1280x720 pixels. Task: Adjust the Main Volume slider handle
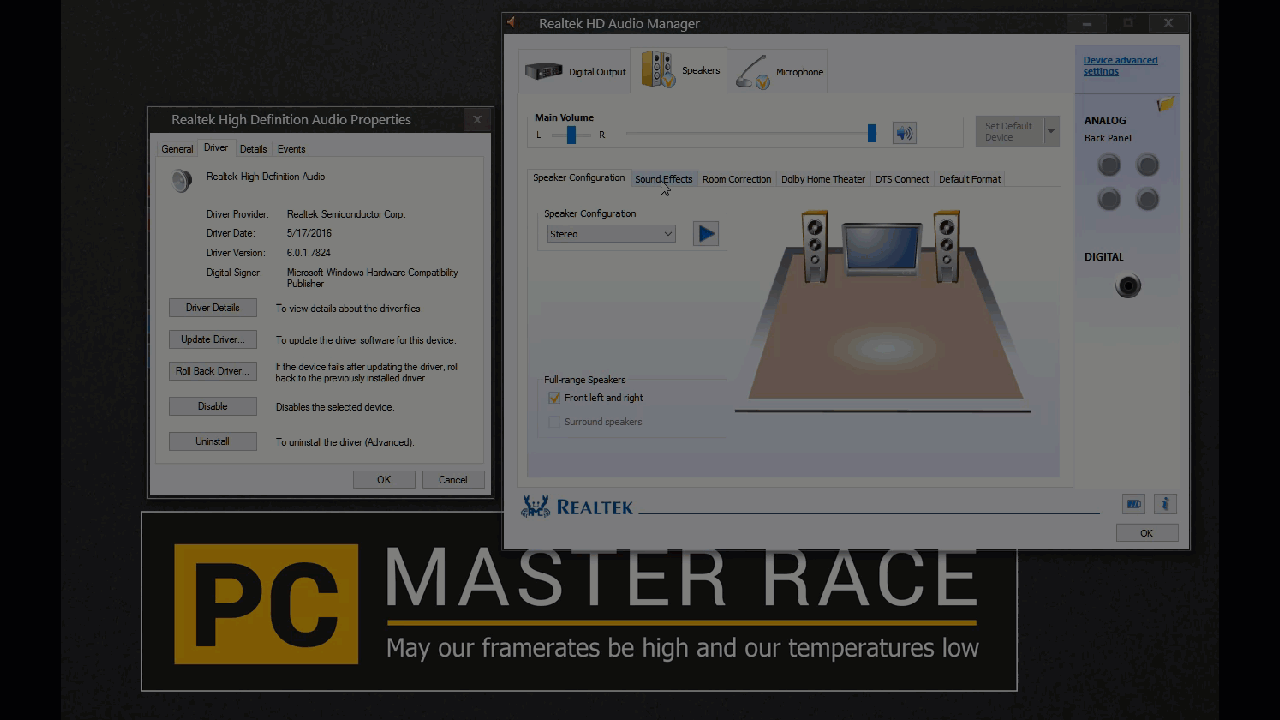coord(872,133)
